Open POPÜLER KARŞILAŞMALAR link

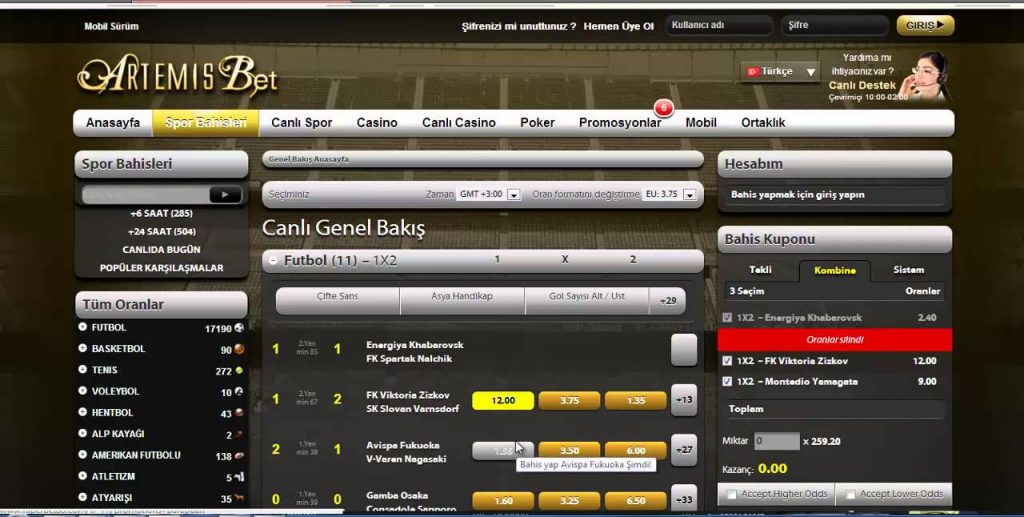[x=161, y=268]
